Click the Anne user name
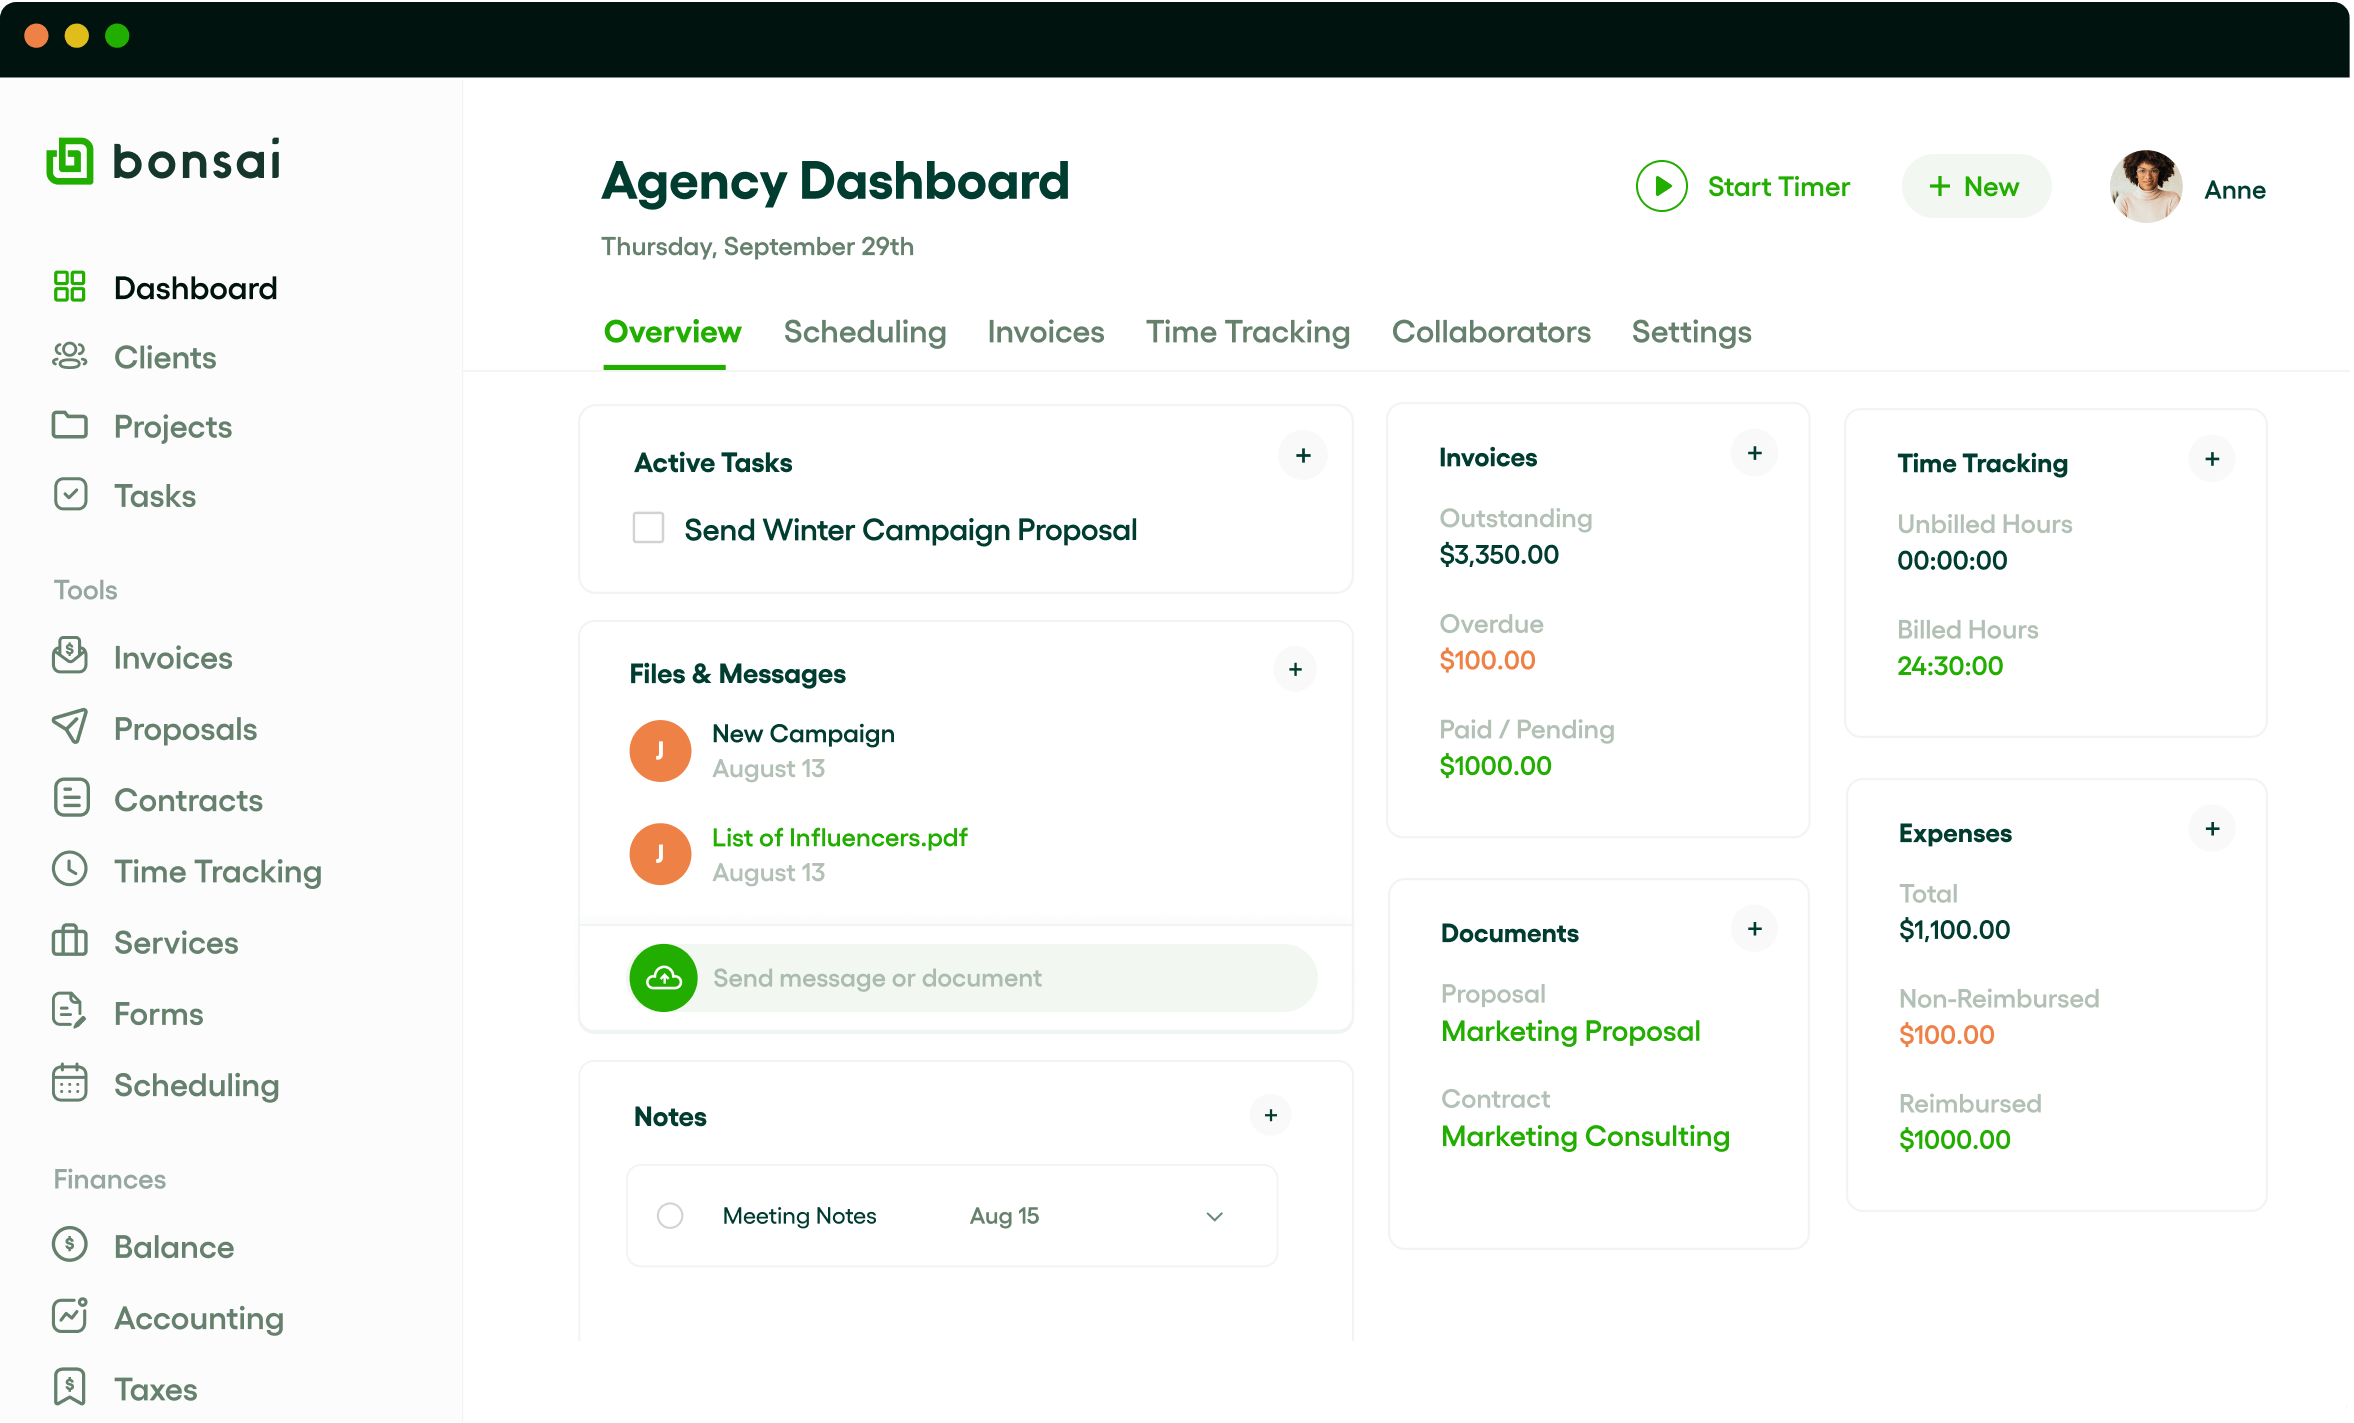 (2235, 190)
